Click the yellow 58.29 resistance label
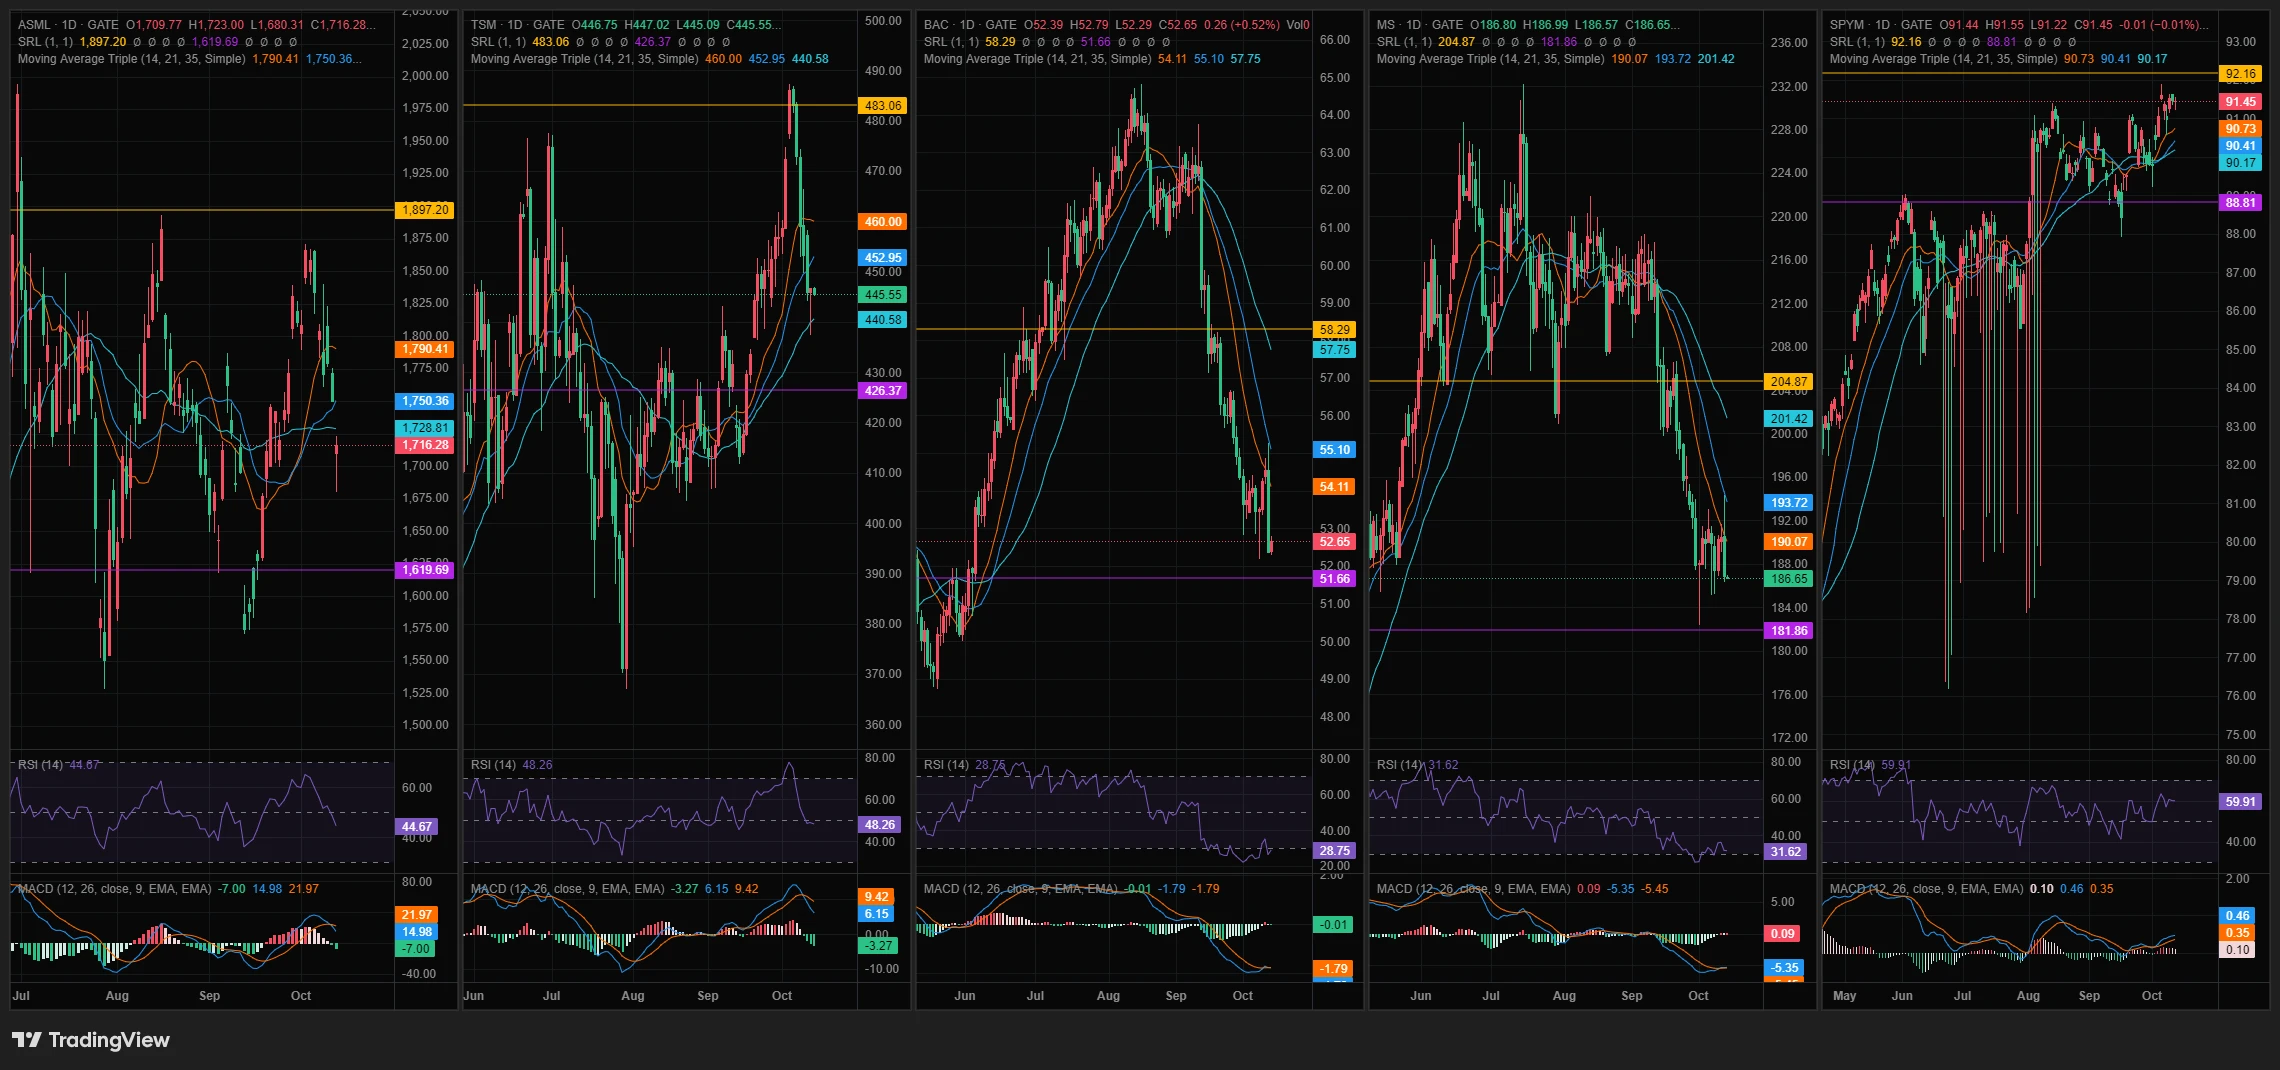Image resolution: width=2280 pixels, height=1070 pixels. 1335,329
